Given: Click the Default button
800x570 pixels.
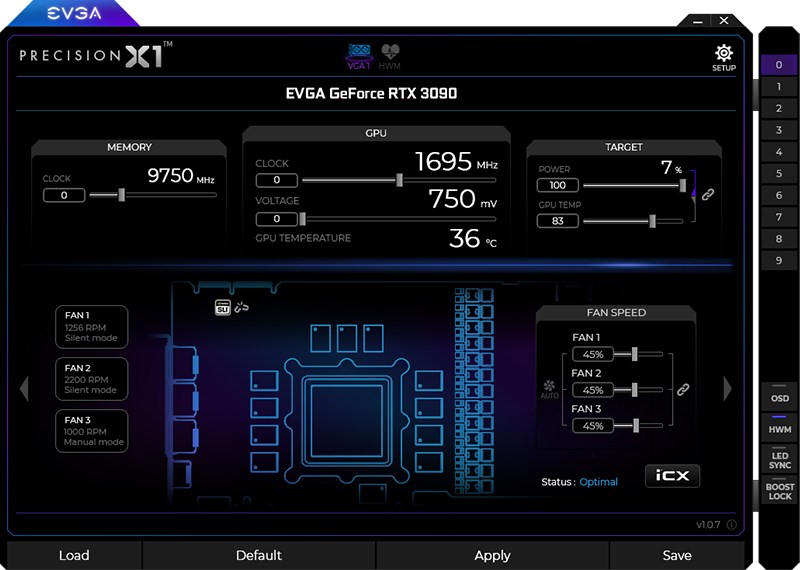Looking at the screenshot, I should (x=259, y=555).
